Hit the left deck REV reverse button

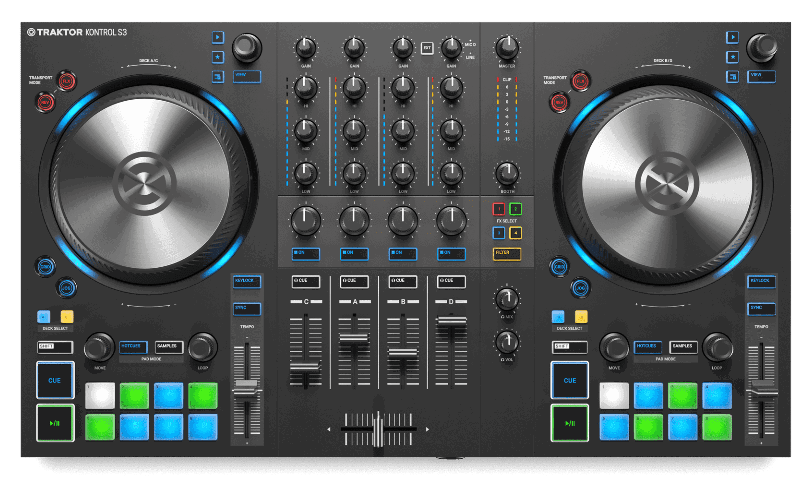(x=45, y=102)
